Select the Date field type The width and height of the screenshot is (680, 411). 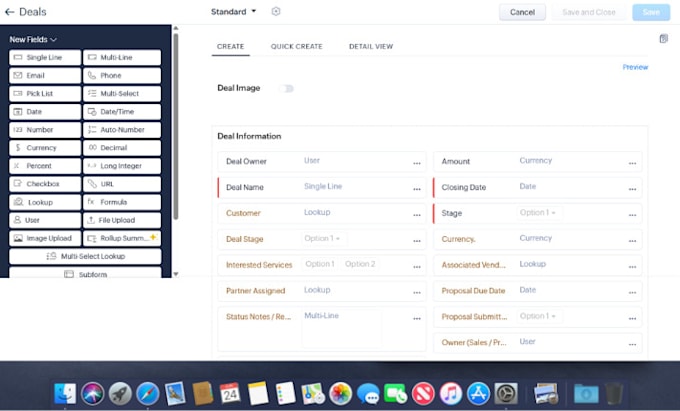[x=45, y=112]
